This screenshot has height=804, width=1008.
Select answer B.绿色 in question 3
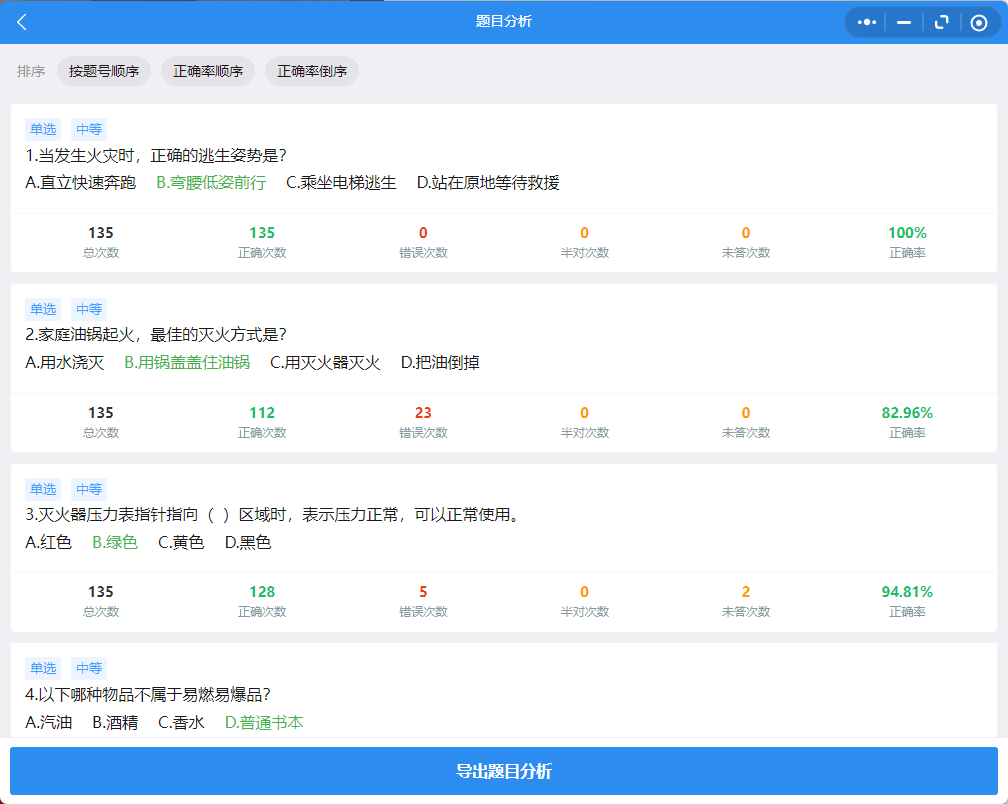(115, 542)
